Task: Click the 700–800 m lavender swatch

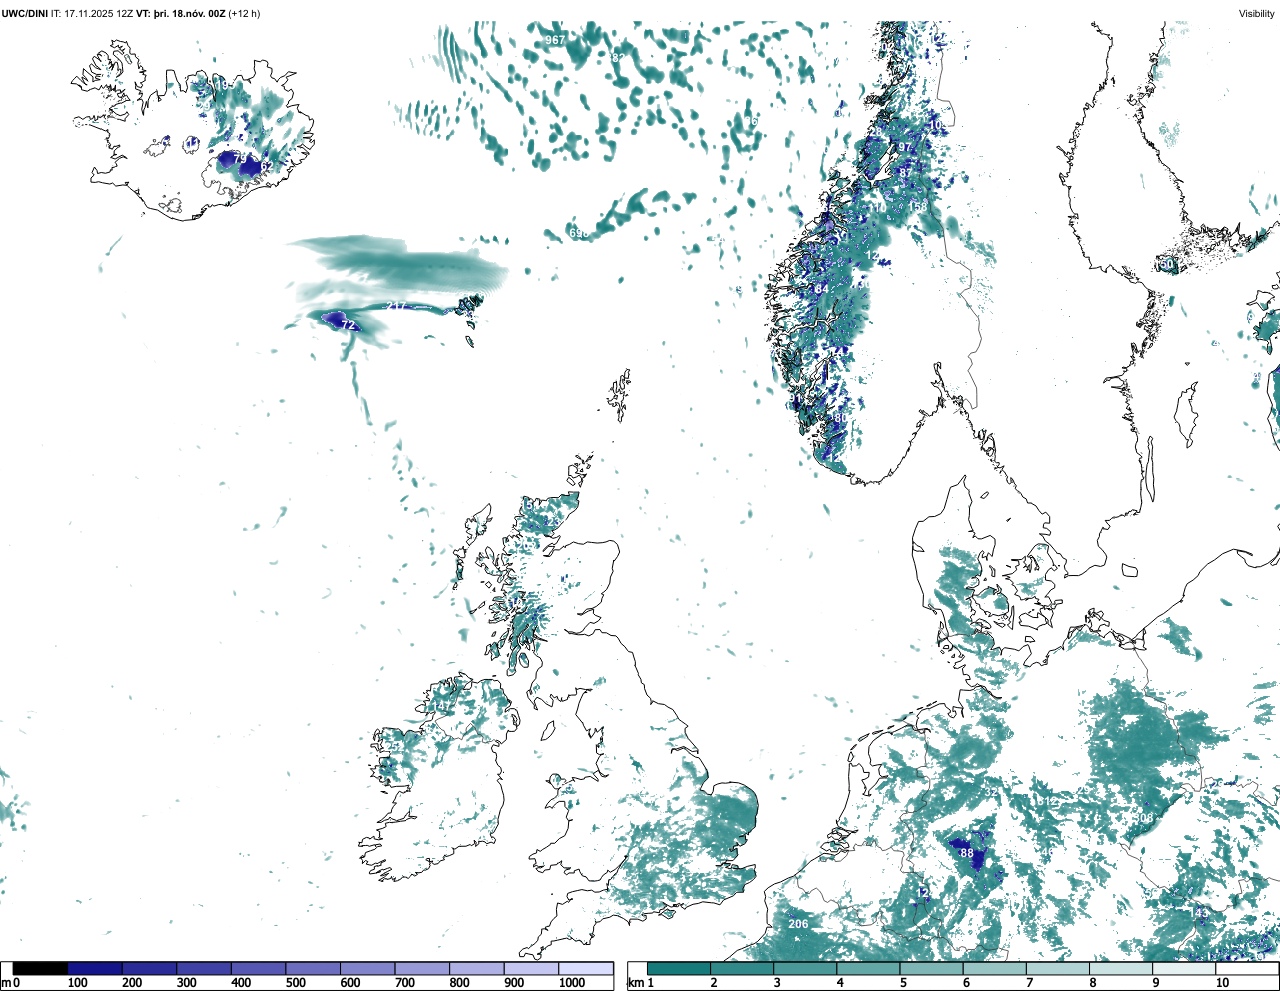Action: 422,969
